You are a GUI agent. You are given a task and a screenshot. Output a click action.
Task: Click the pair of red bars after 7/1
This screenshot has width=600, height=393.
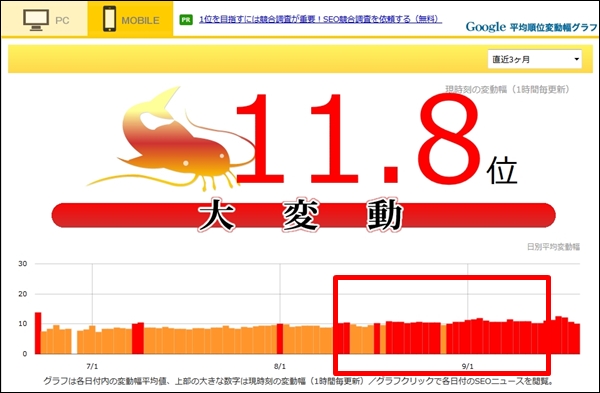coord(138,338)
